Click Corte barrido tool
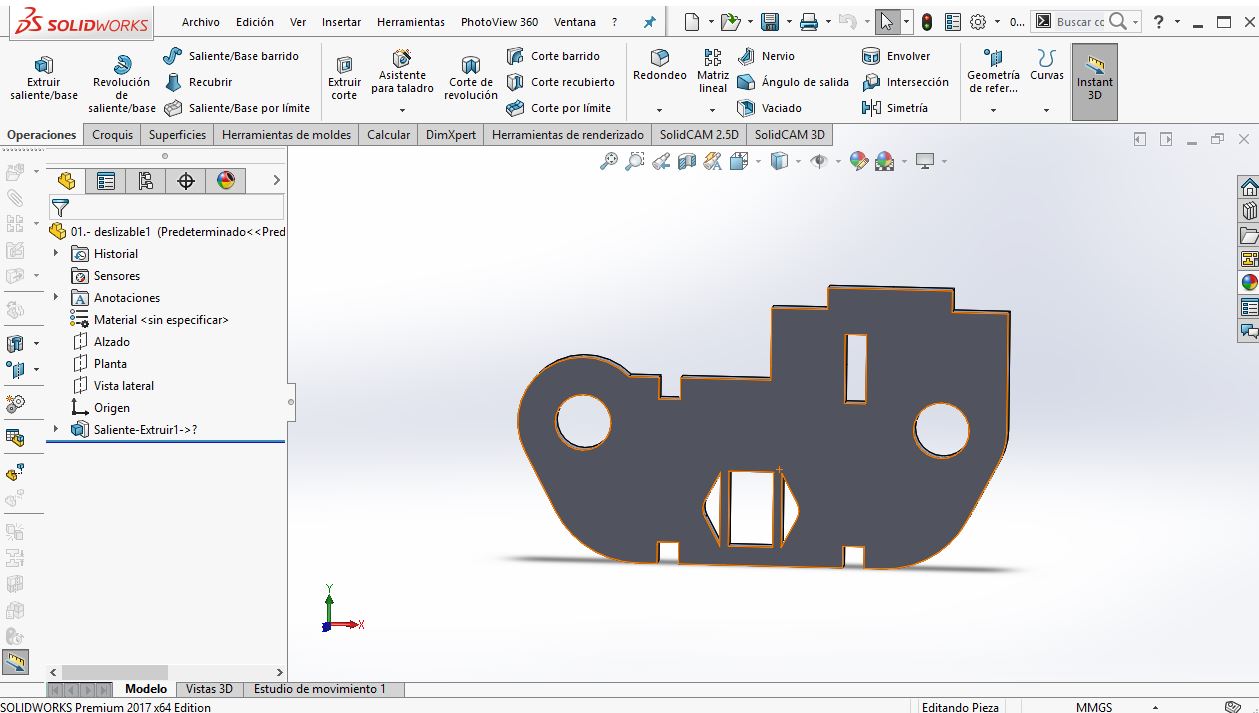Screen dimensions: 1259x713 (553, 56)
